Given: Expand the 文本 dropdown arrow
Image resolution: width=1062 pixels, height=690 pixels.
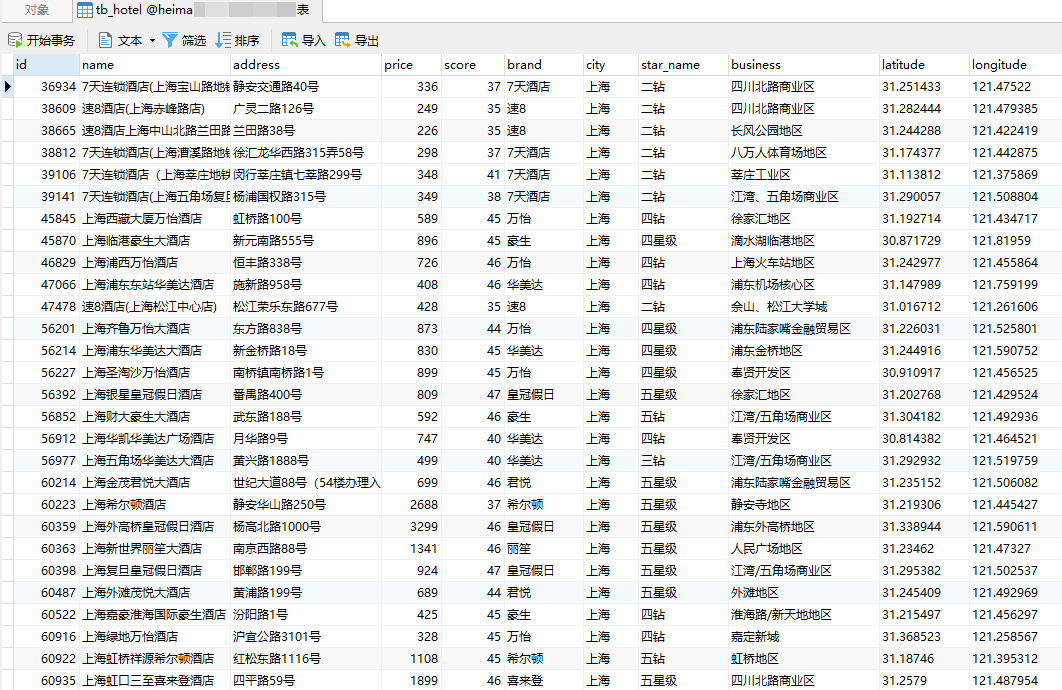Looking at the screenshot, I should 152,41.
